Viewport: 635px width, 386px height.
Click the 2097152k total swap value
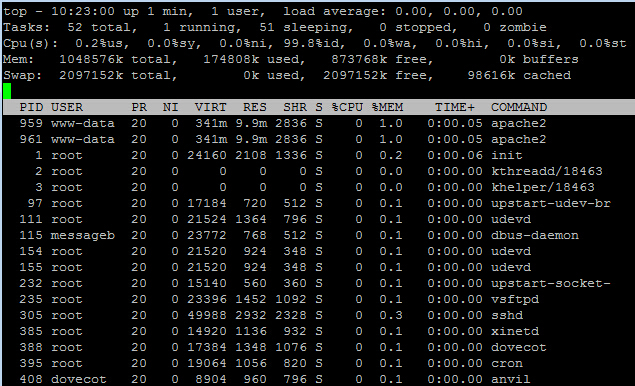(x=91, y=75)
